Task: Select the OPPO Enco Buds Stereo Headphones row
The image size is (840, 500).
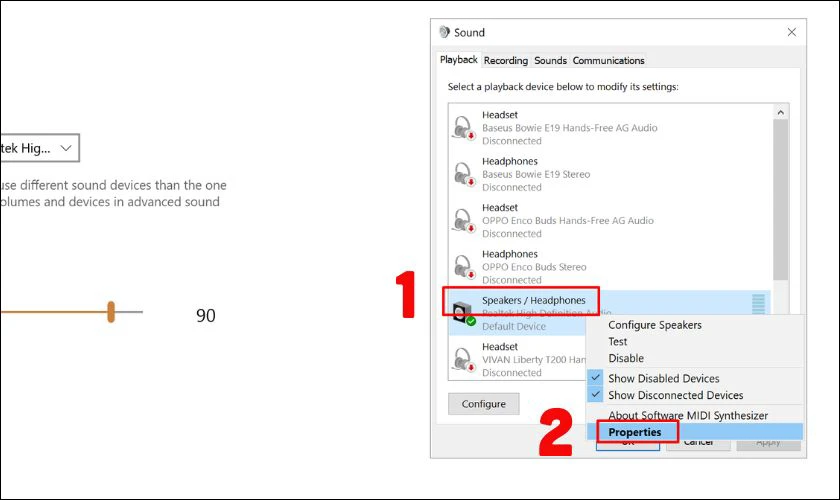Action: coord(610,266)
